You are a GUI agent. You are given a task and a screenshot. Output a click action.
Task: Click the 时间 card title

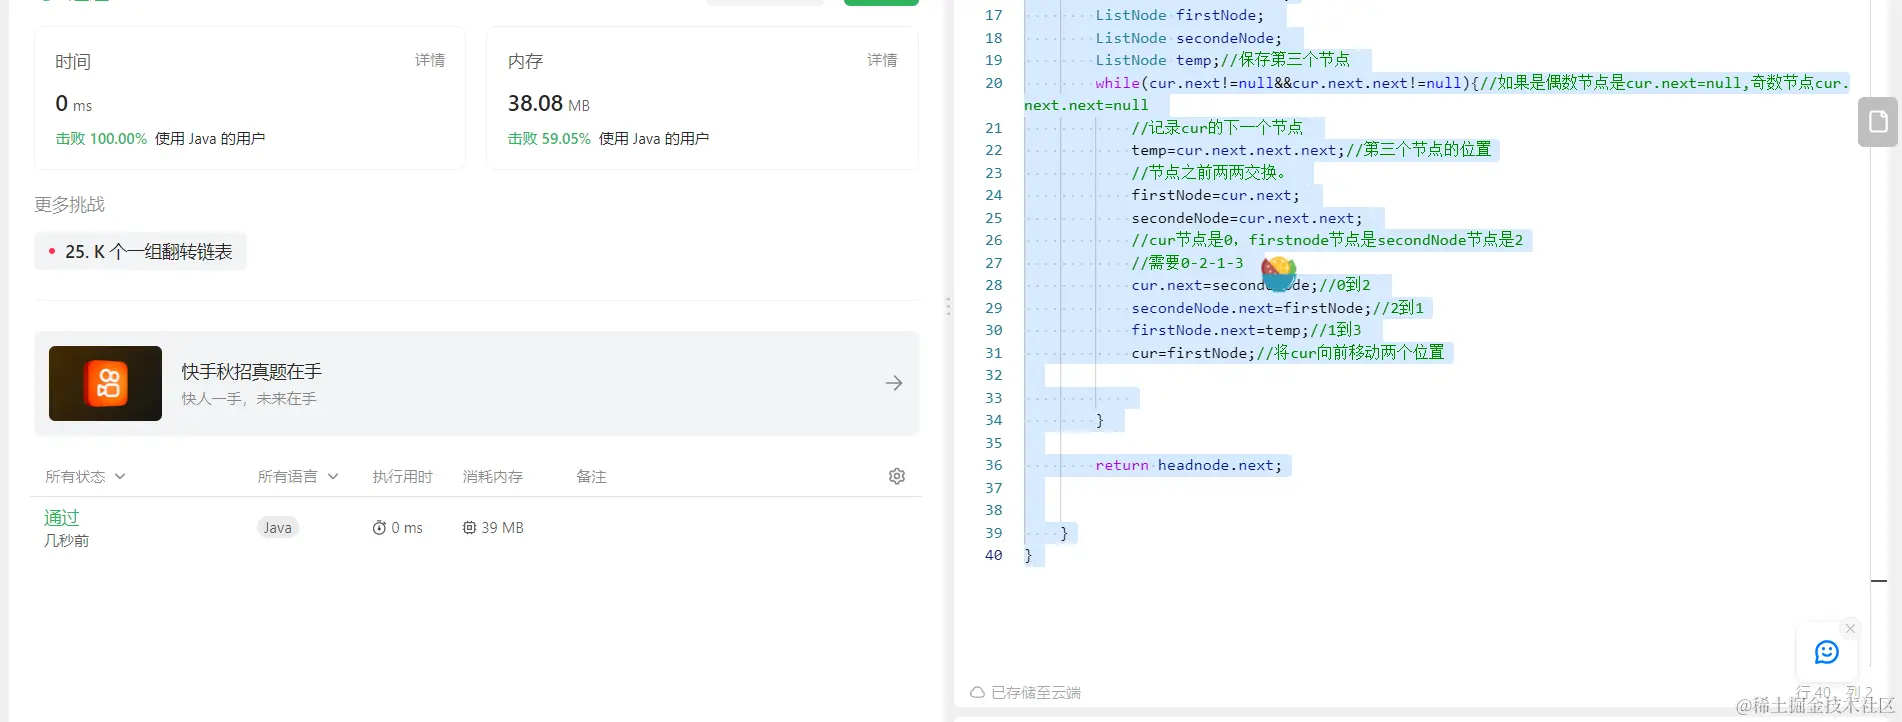point(73,62)
